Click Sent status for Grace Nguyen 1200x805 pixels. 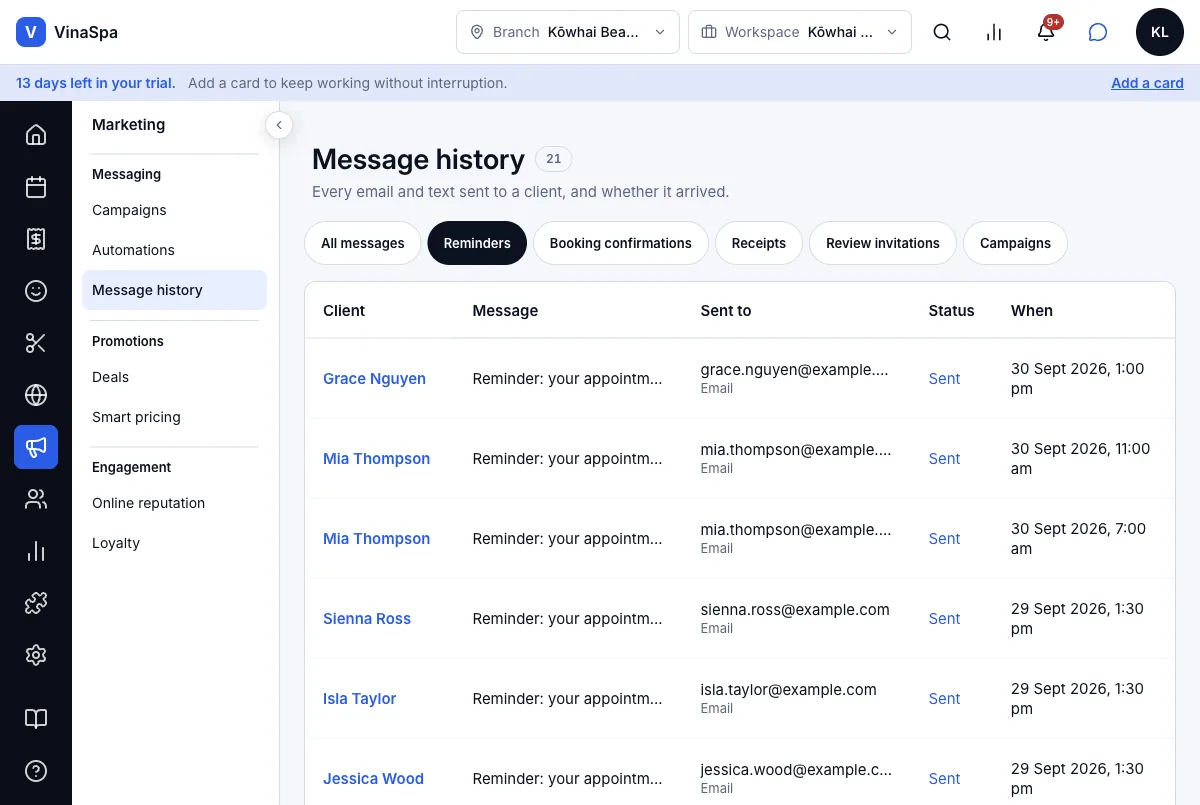coord(944,378)
